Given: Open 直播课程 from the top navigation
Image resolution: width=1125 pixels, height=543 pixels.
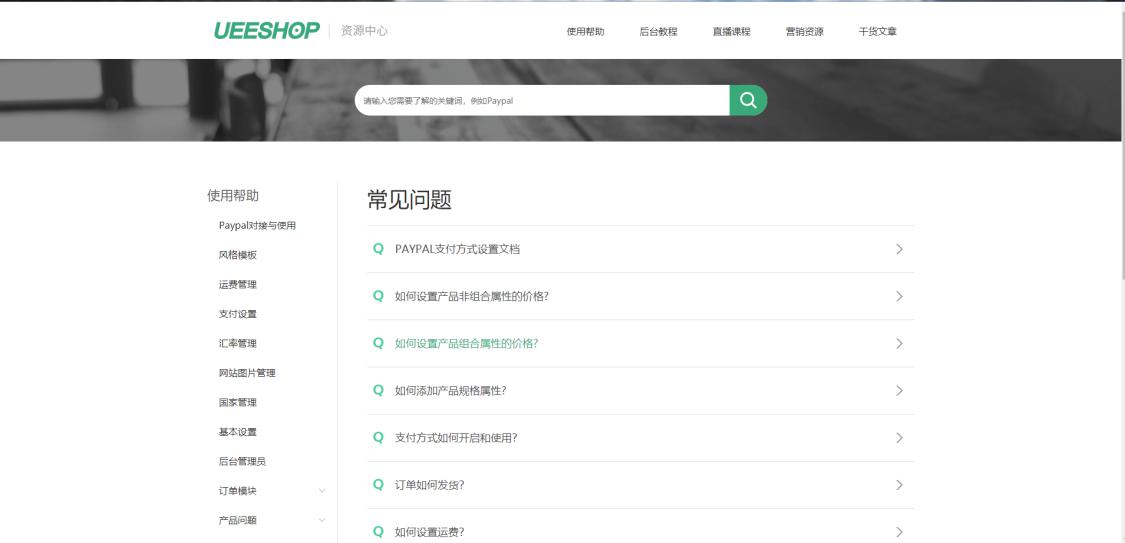Looking at the screenshot, I should [x=731, y=32].
